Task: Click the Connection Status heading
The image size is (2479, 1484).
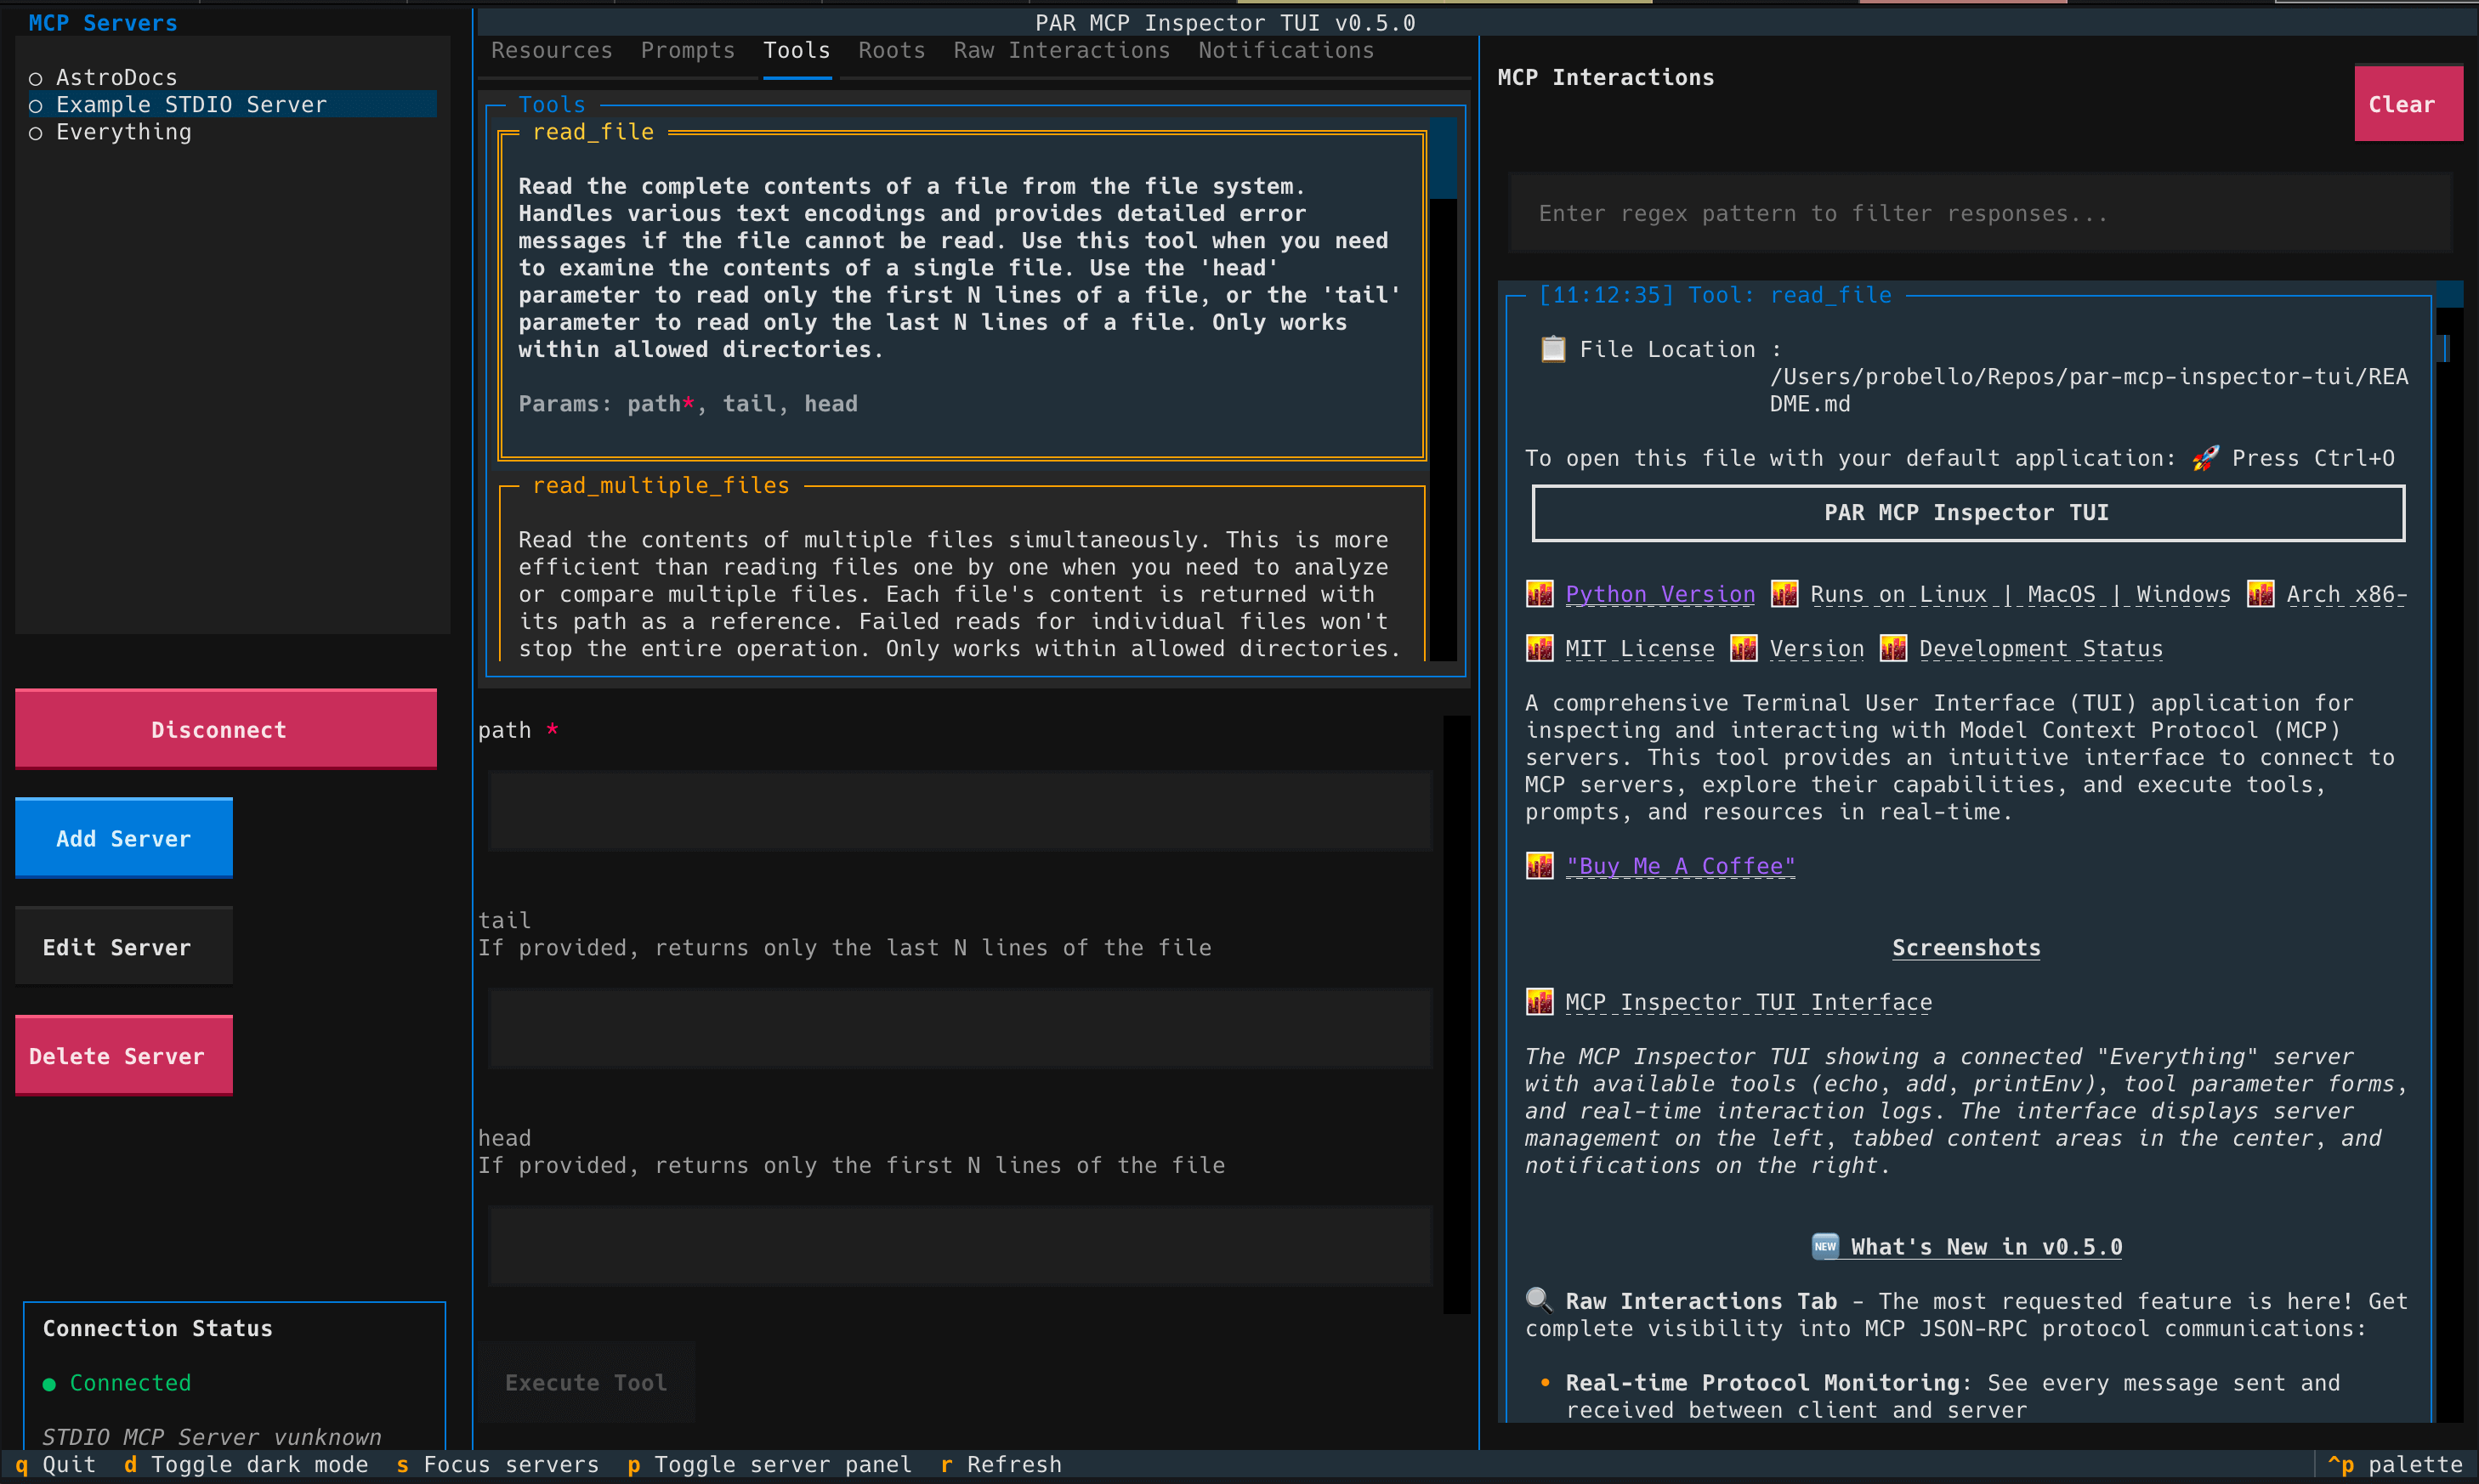Action: pyautogui.click(x=157, y=1328)
